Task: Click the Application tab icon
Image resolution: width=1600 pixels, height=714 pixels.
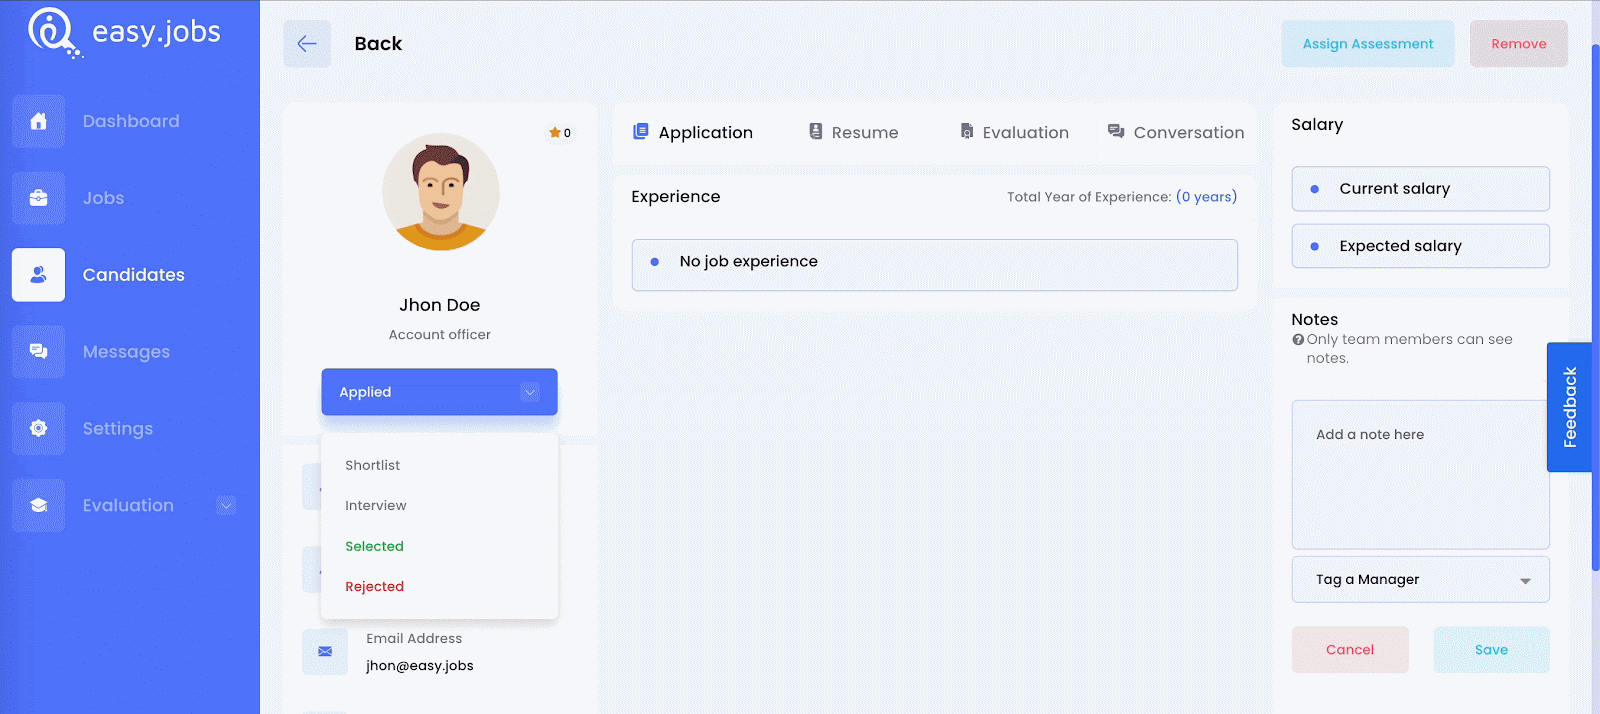Action: tap(641, 131)
